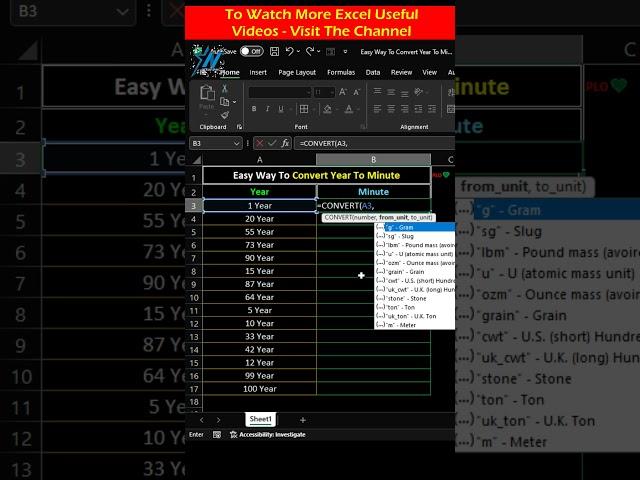Toggle Italic formatting
This screenshot has width=640, height=480.
point(267,109)
